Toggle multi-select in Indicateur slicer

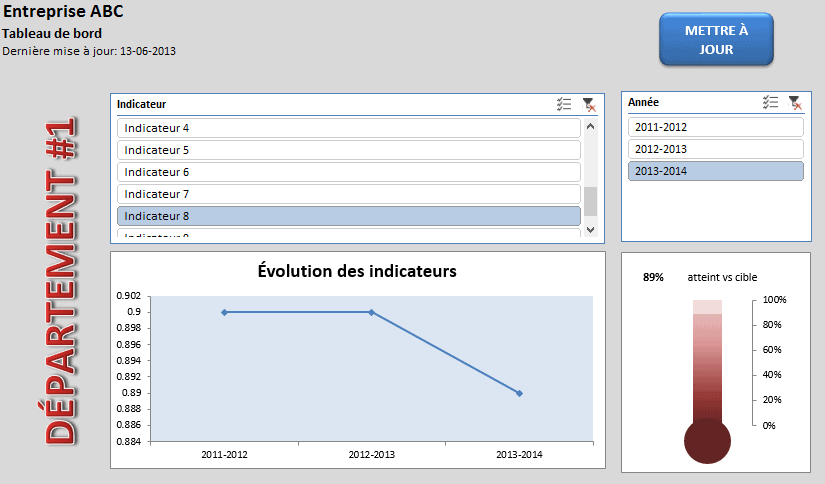pos(564,104)
